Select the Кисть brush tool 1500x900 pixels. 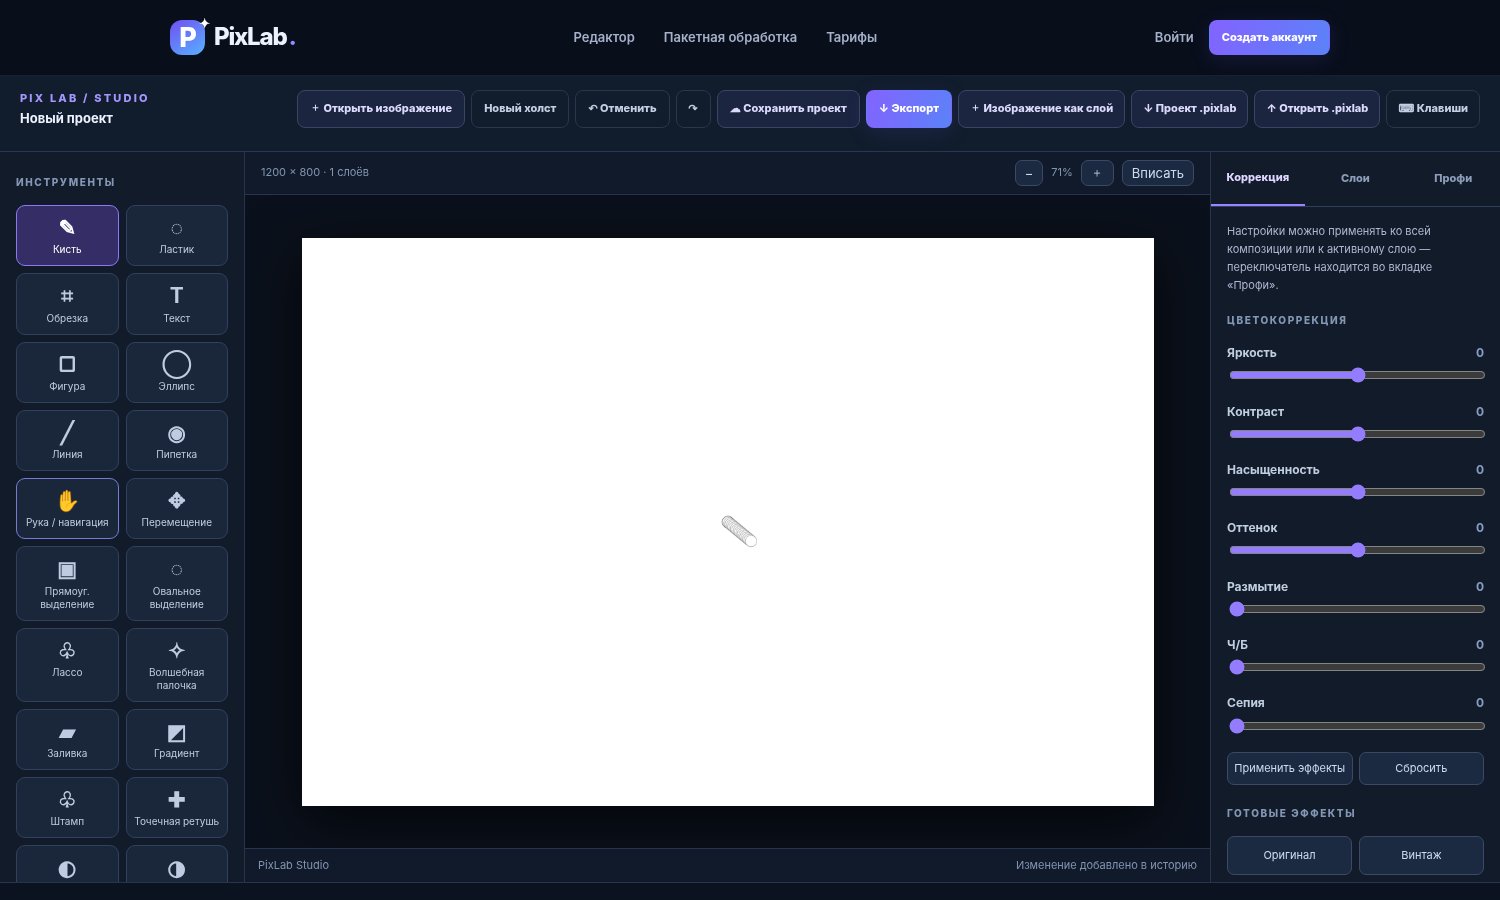coord(67,235)
